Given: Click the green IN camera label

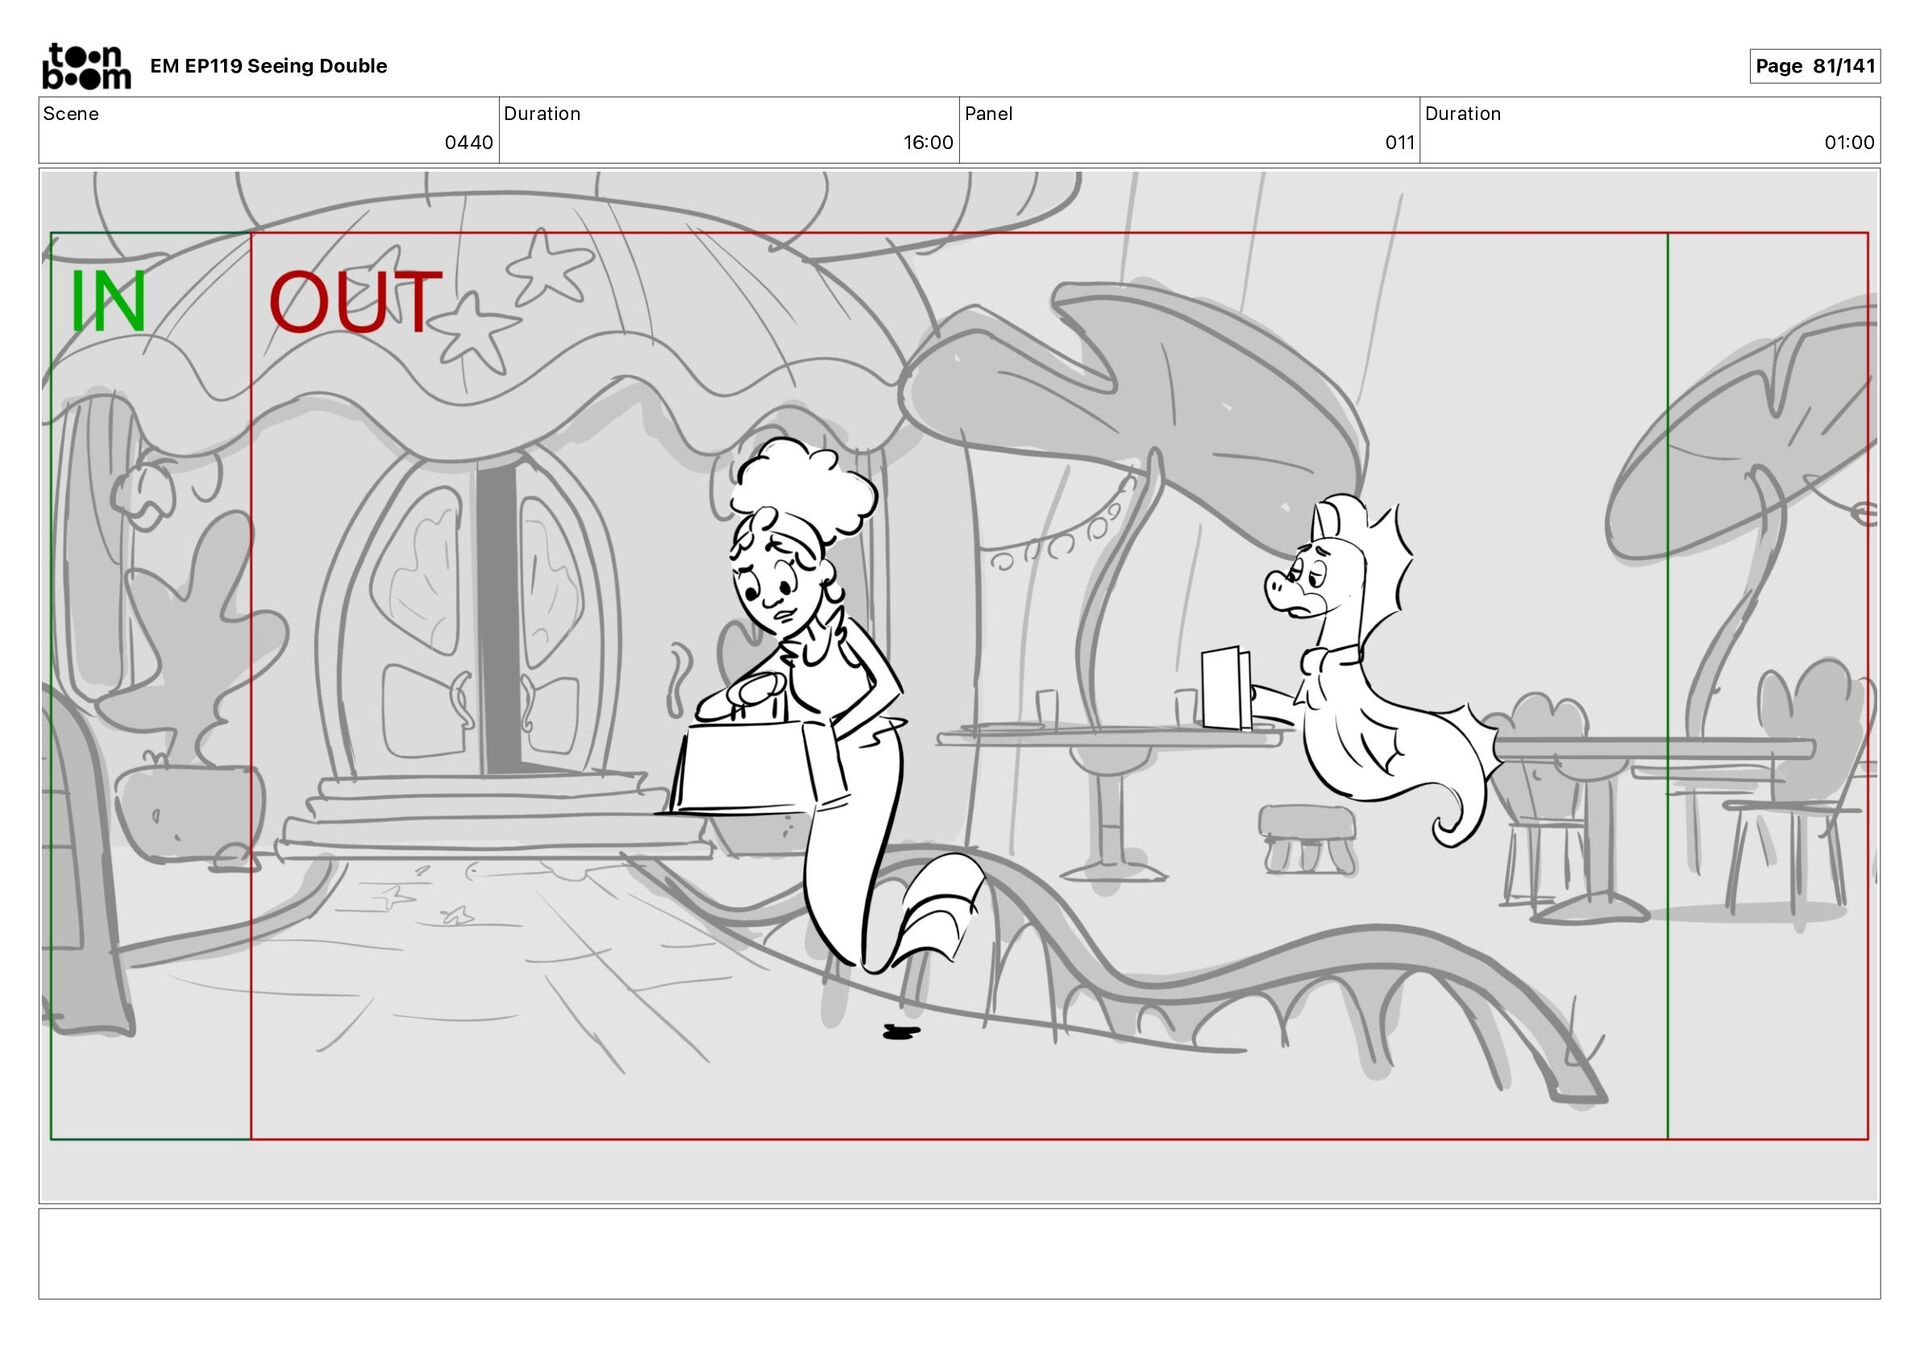Looking at the screenshot, I should (x=108, y=301).
